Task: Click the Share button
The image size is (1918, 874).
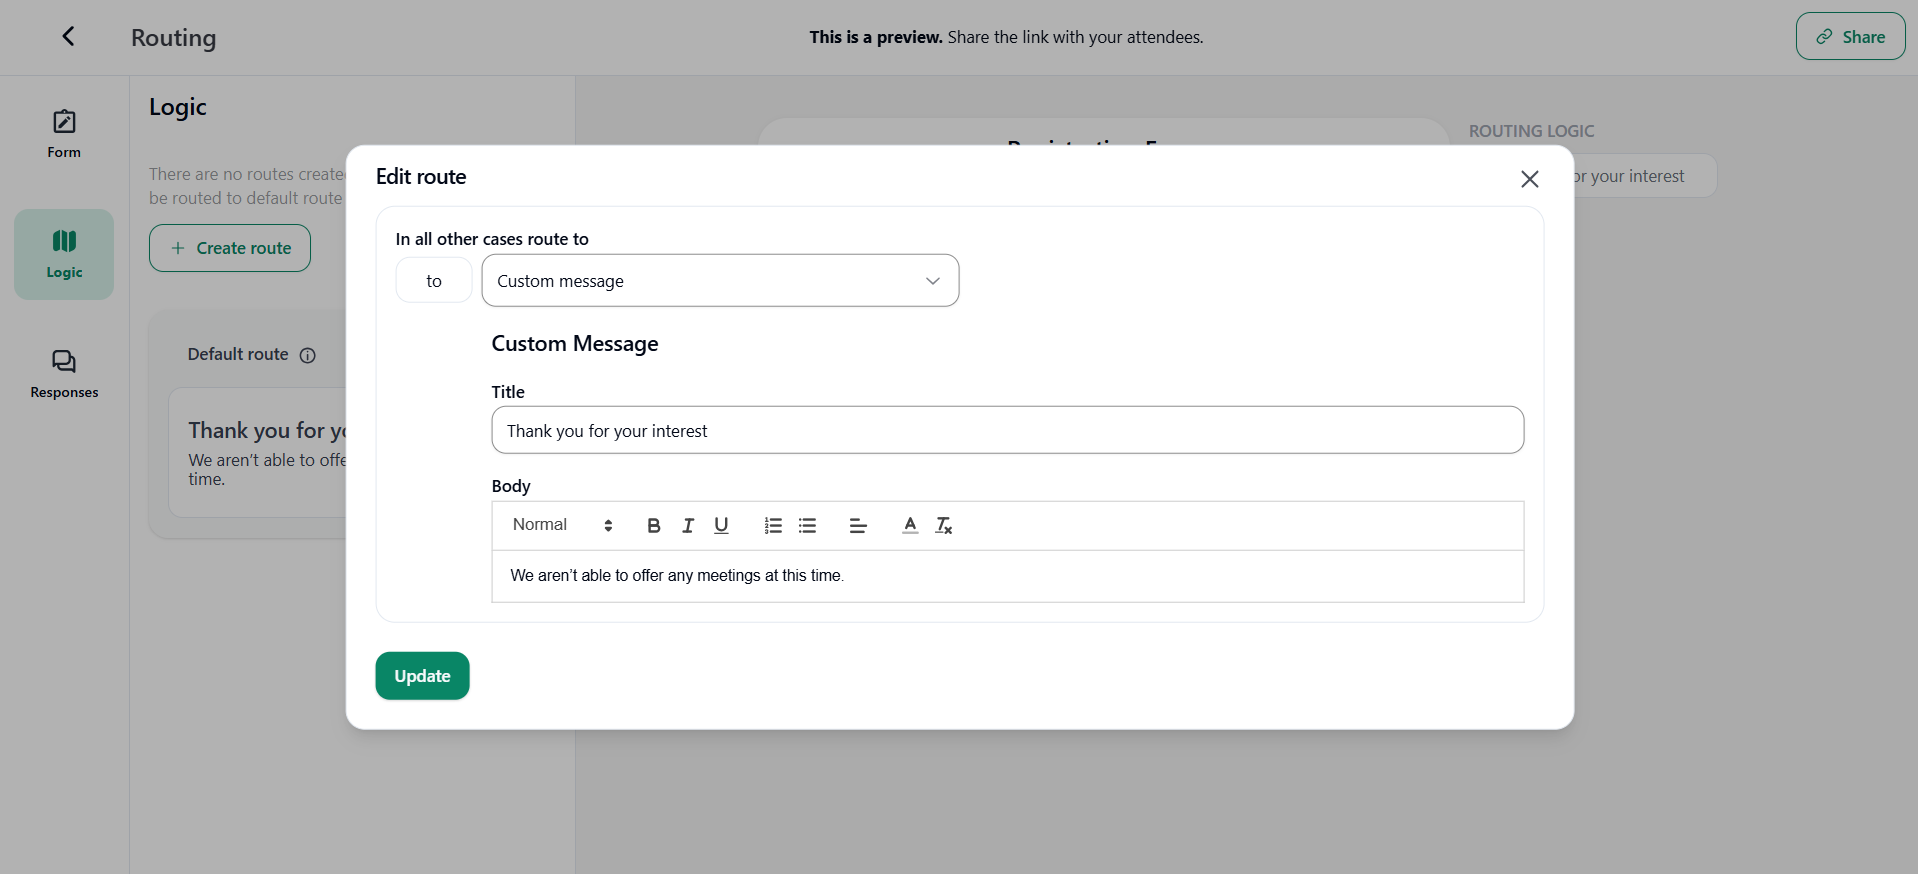Action: click(x=1850, y=37)
